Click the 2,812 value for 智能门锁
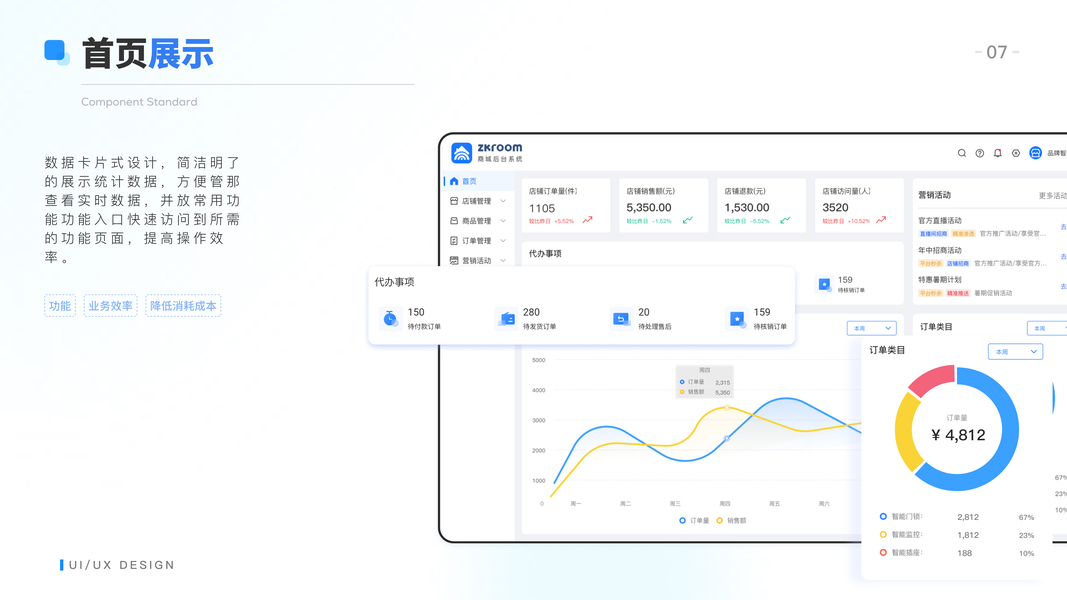This screenshot has width=1067, height=600. click(x=968, y=517)
